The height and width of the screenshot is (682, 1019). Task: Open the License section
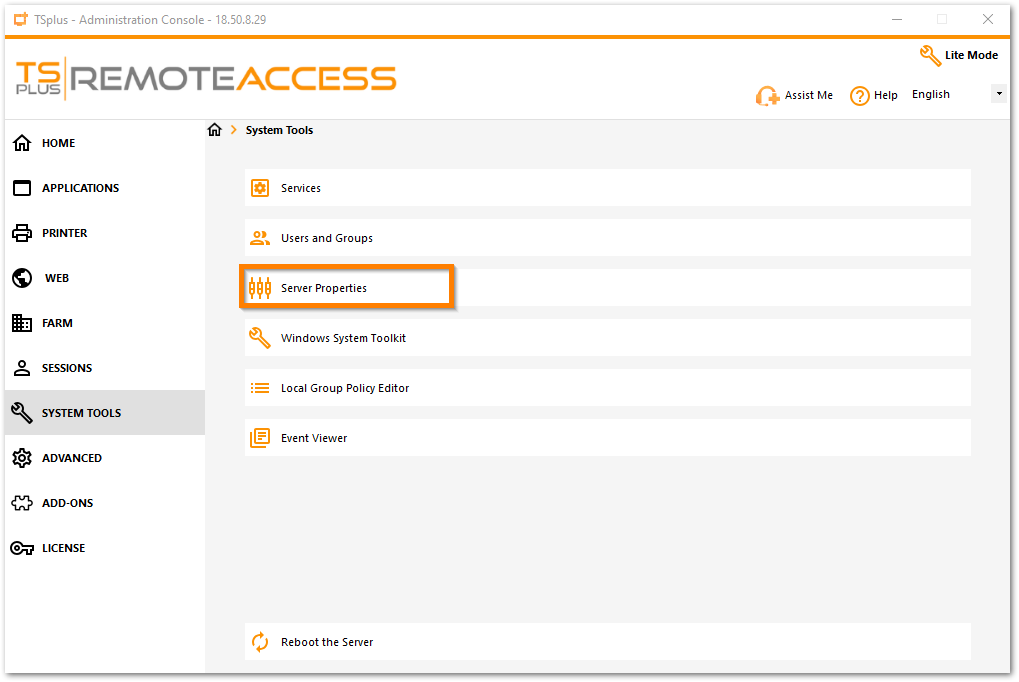(63, 548)
